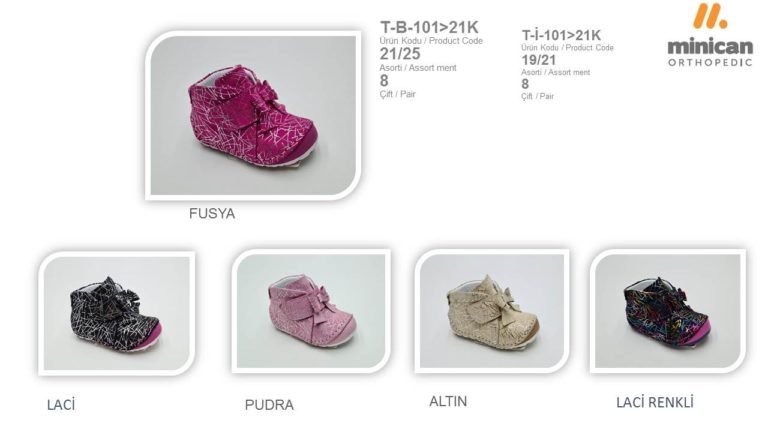Select product code T-İ-101>21K
Screen dimensions: 768x432
tap(561, 35)
